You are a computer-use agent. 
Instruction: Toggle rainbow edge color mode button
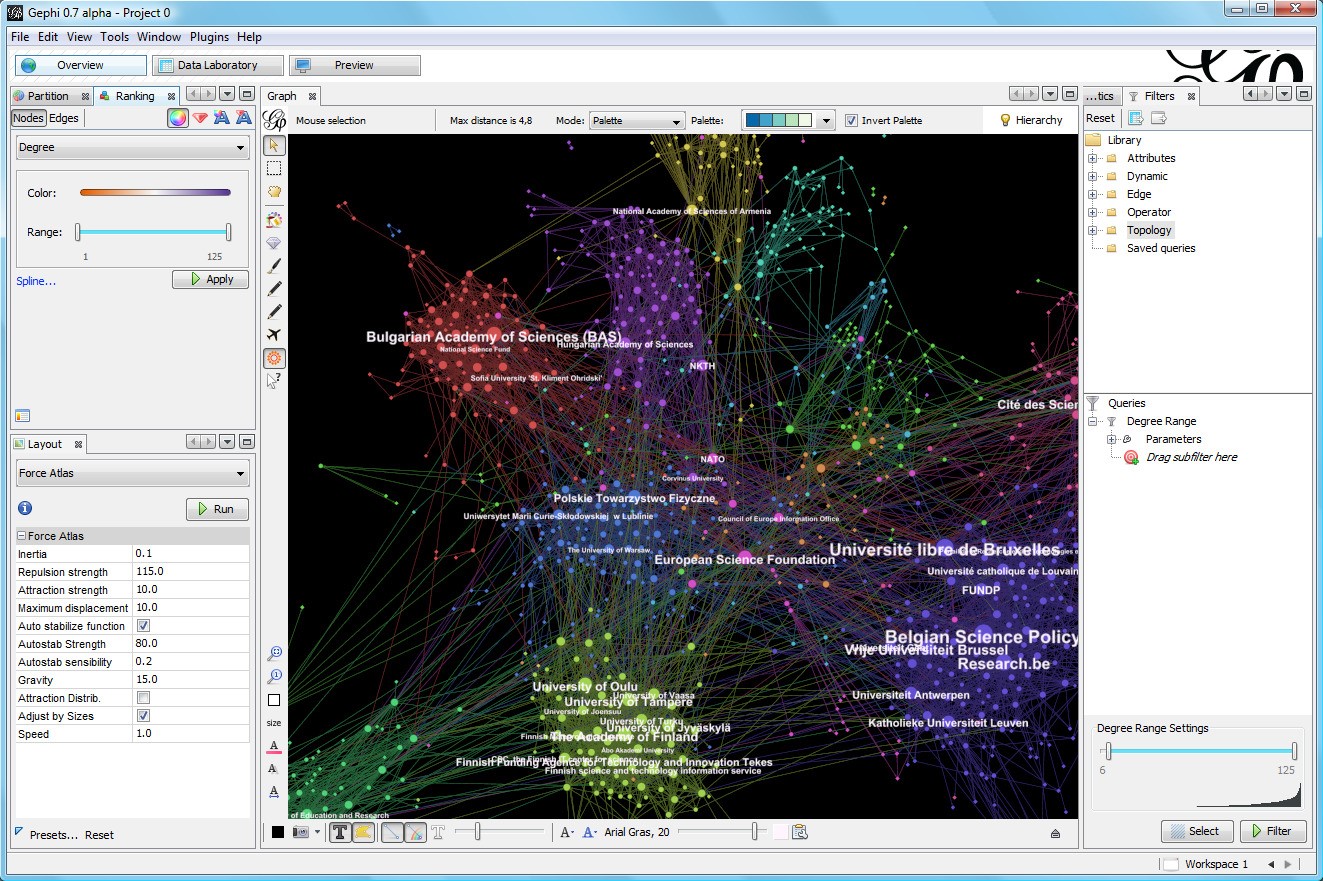pyautogui.click(x=416, y=832)
